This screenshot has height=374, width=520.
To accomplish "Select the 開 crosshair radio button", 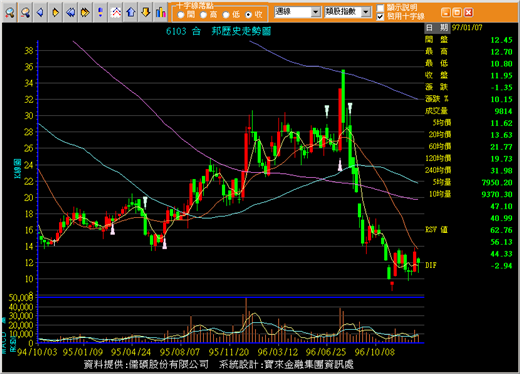I will (x=181, y=15).
